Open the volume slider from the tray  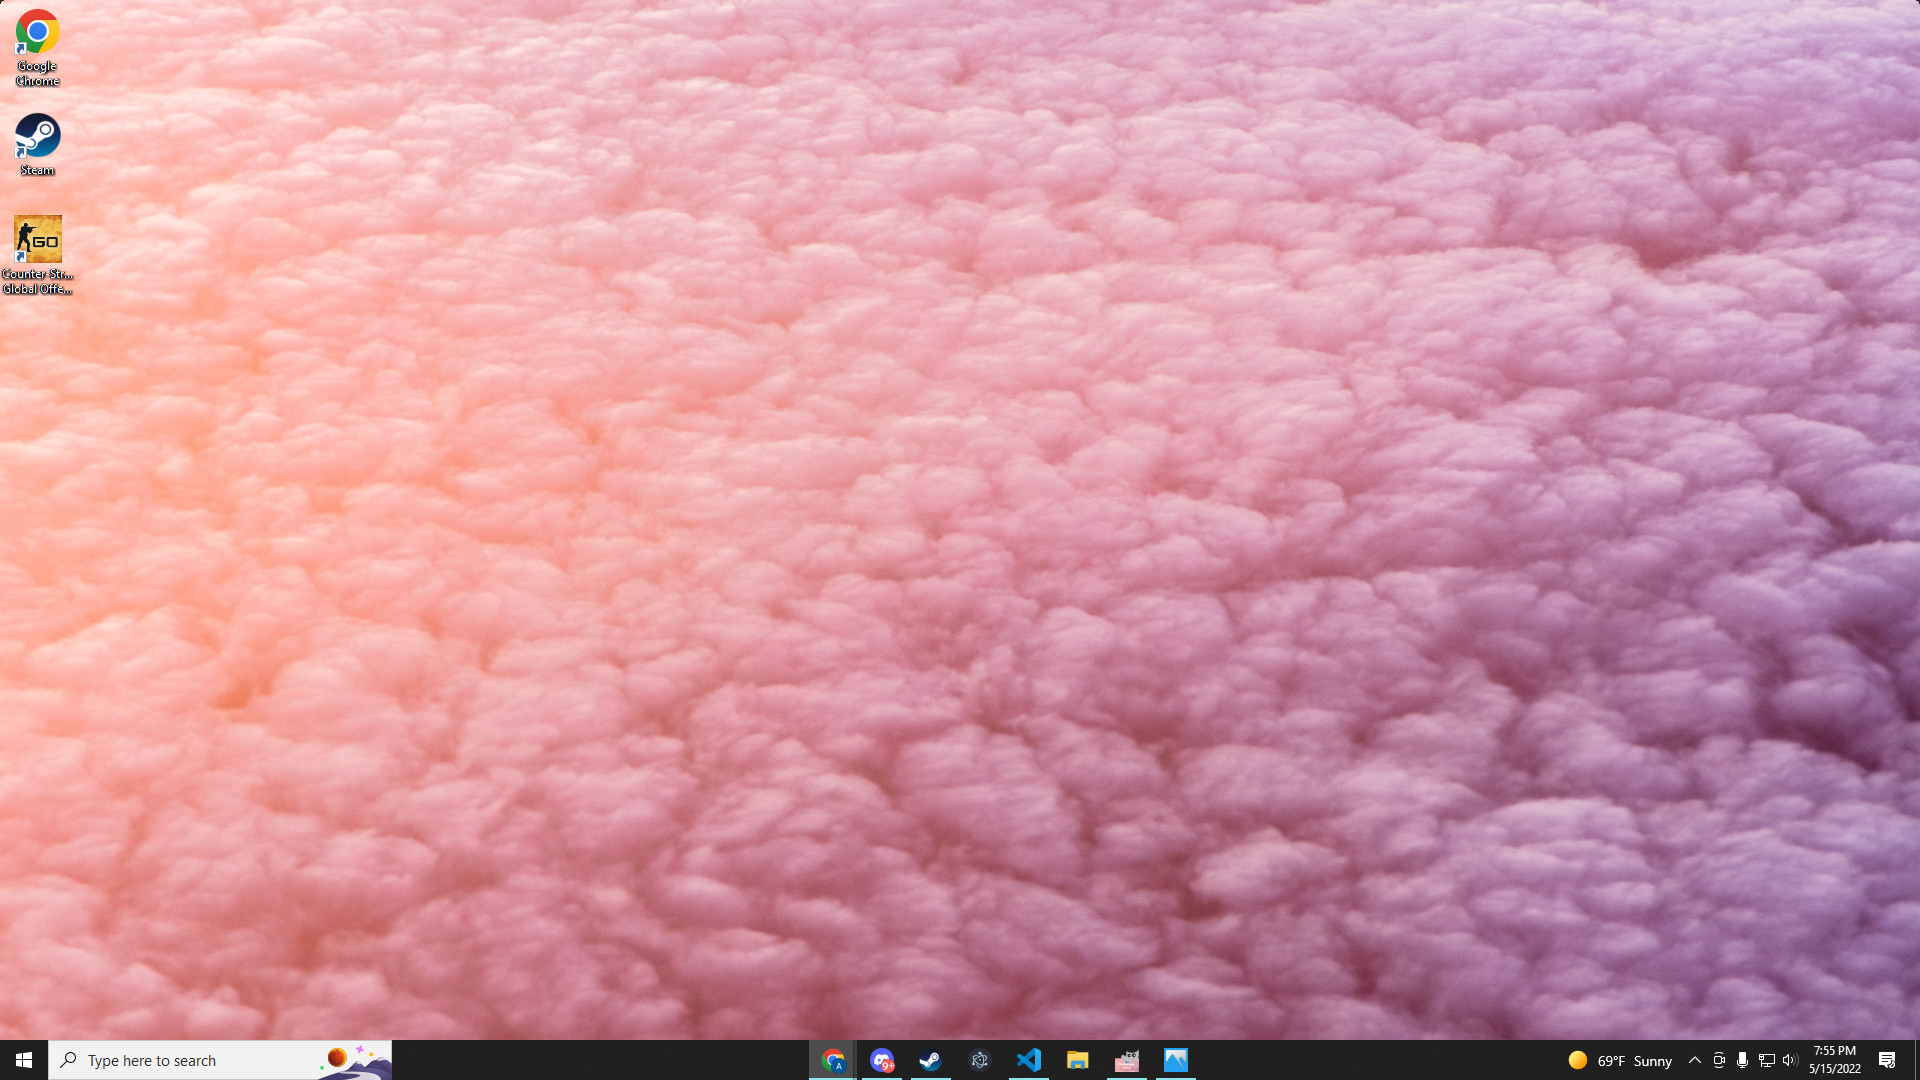tap(1791, 1060)
